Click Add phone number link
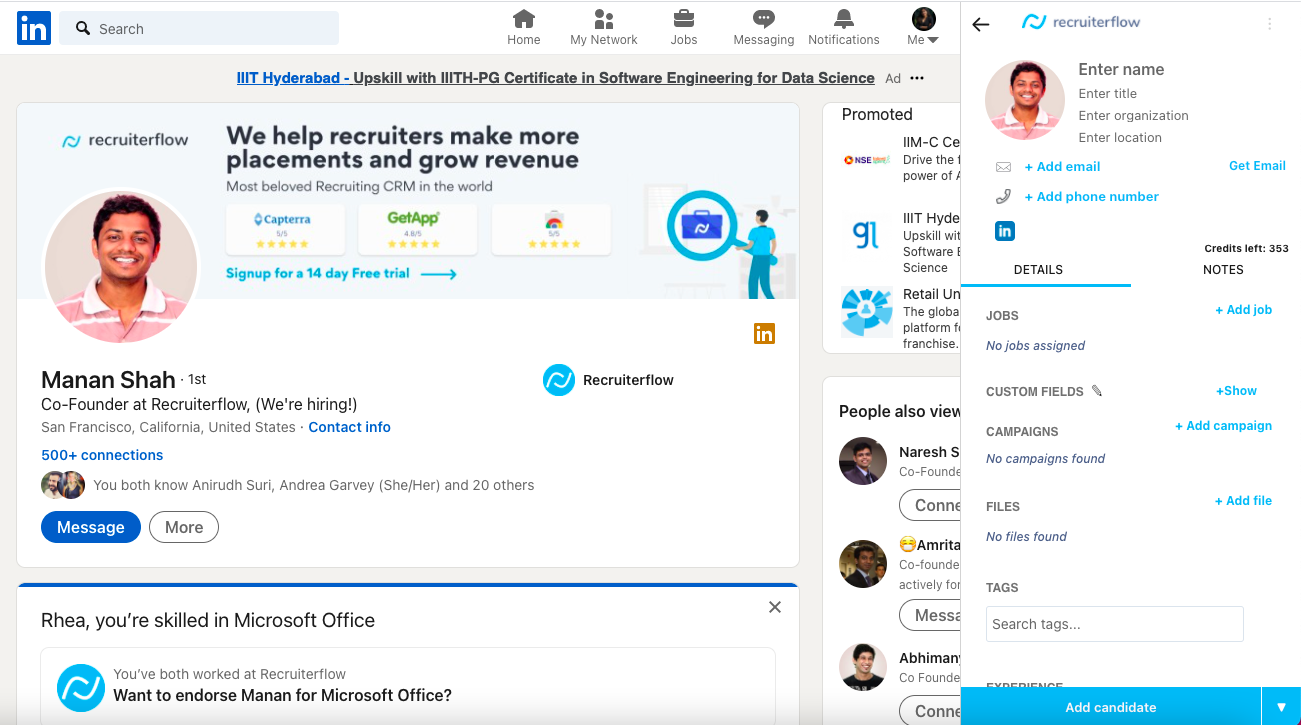The height and width of the screenshot is (725, 1301). pyautogui.click(x=1091, y=197)
